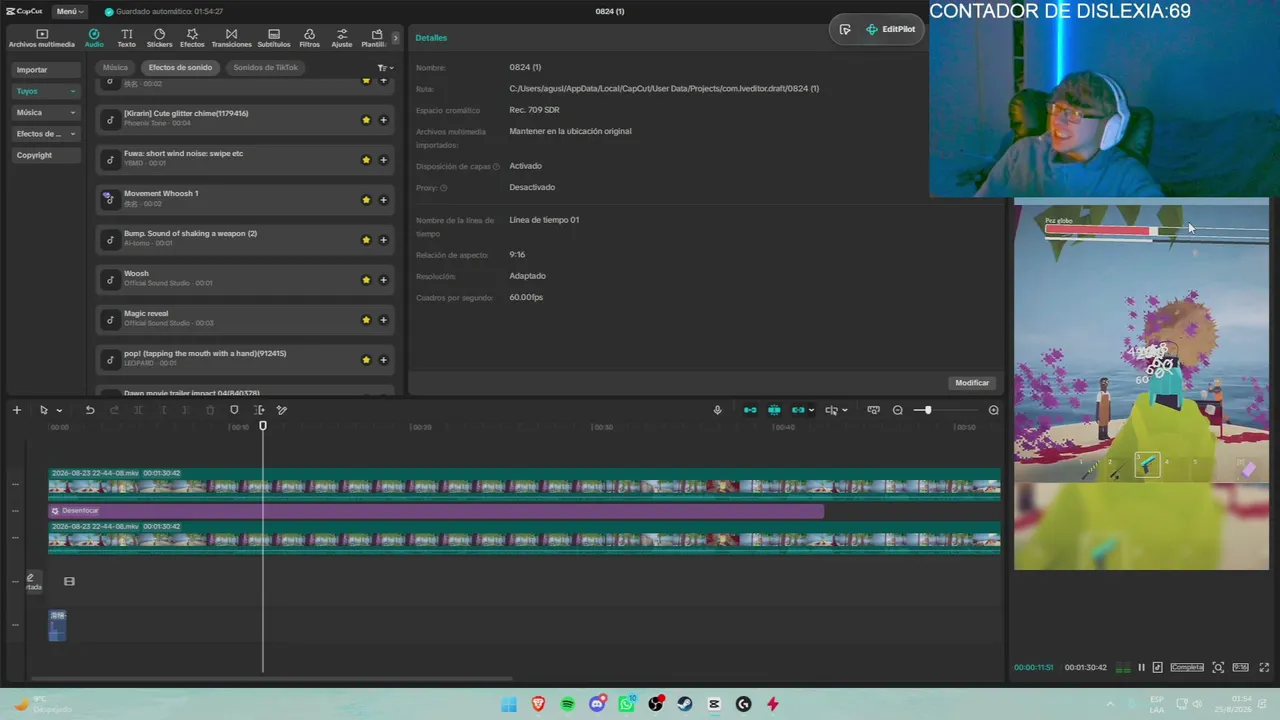The image size is (1280, 720).
Task: Toggle favorite star for Bump weapon sound
Action: click(x=366, y=240)
